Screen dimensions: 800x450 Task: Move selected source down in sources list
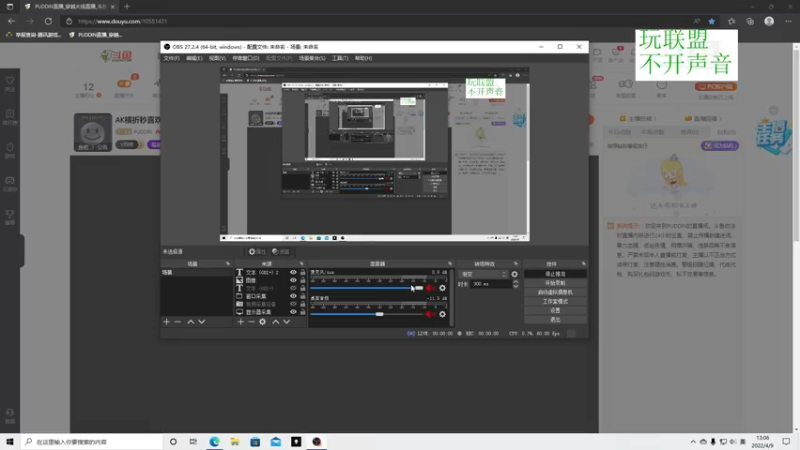[x=287, y=322]
